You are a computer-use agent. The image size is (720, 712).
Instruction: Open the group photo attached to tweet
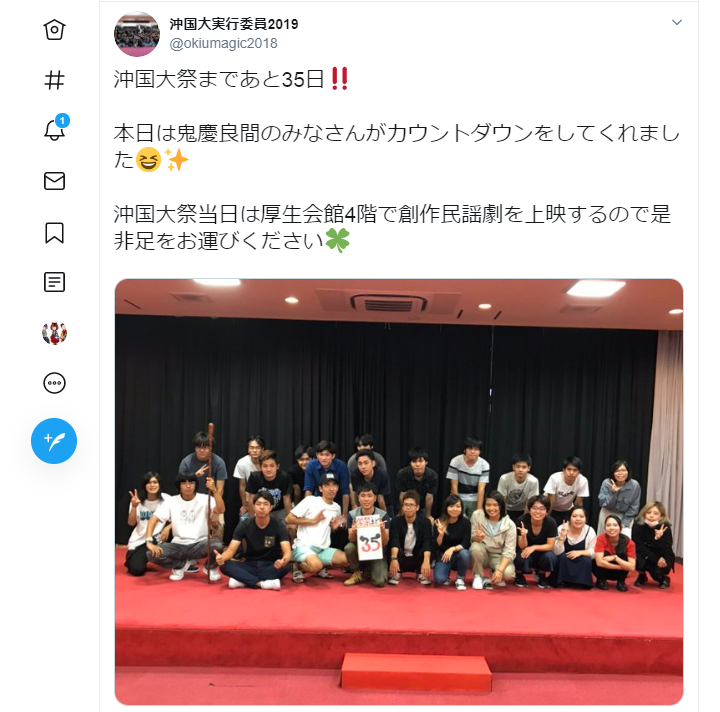(399, 492)
